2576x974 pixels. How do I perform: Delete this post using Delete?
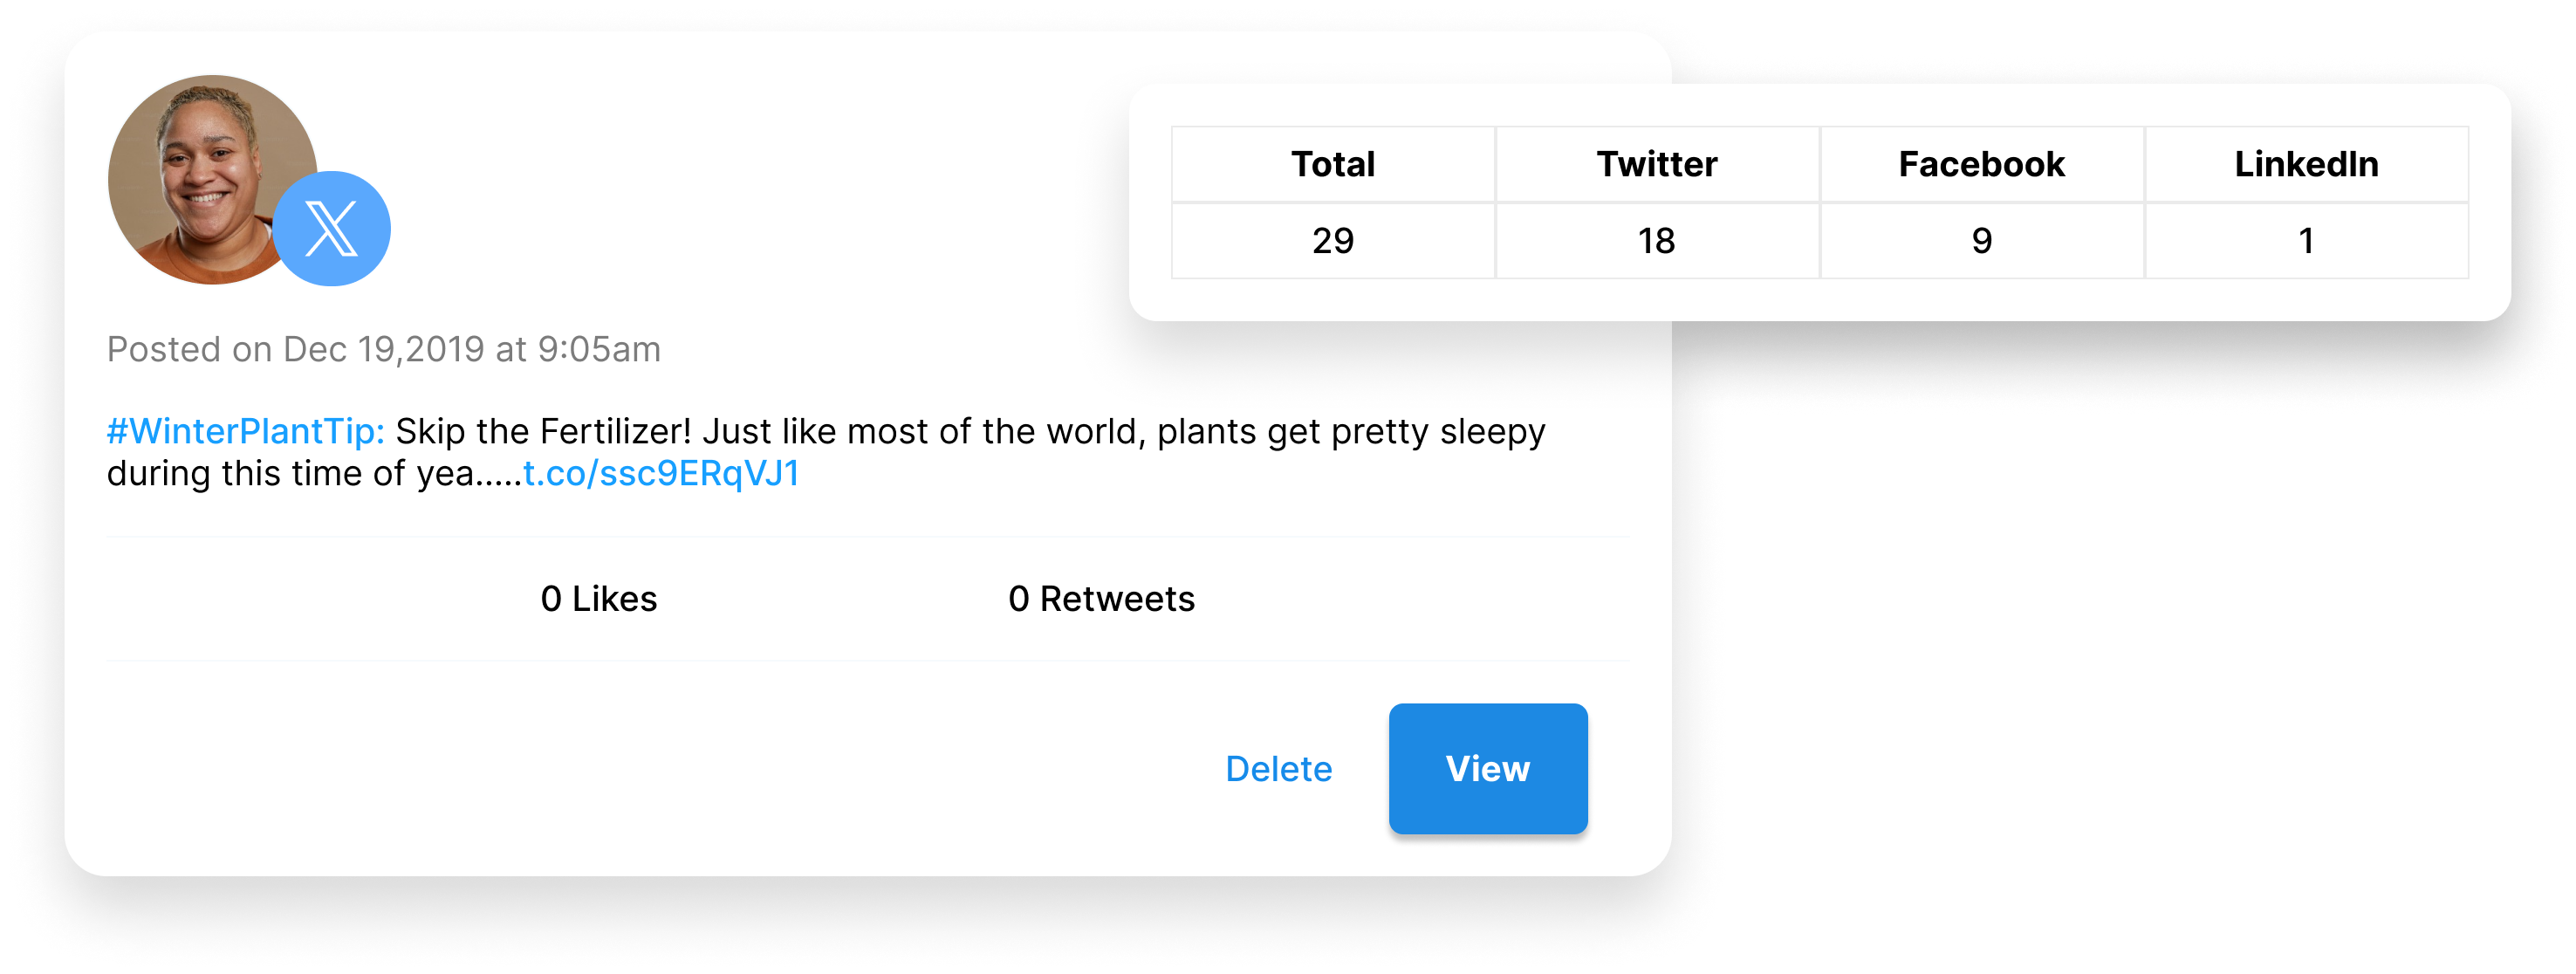point(1278,769)
